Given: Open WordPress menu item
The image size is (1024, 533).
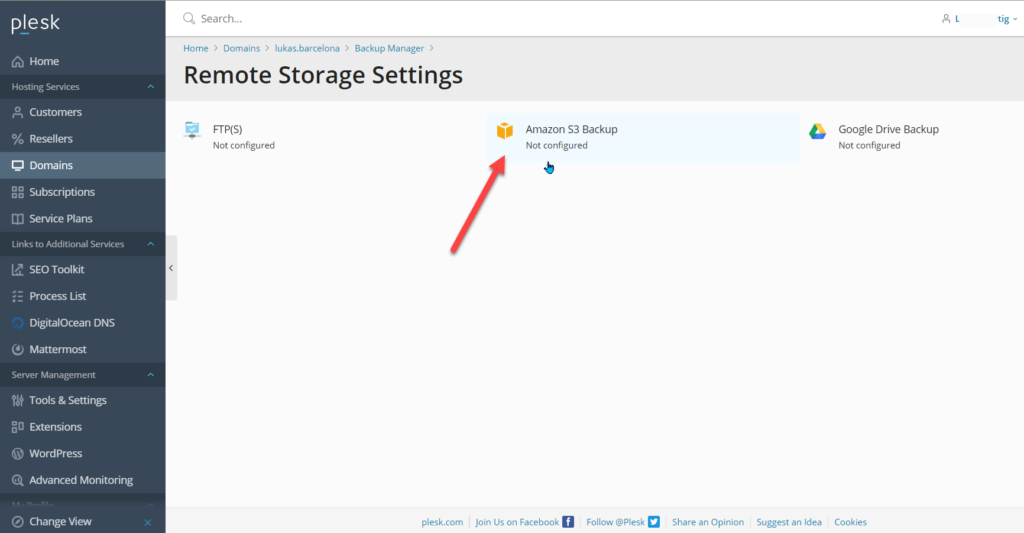Looking at the screenshot, I should [x=82, y=453].
